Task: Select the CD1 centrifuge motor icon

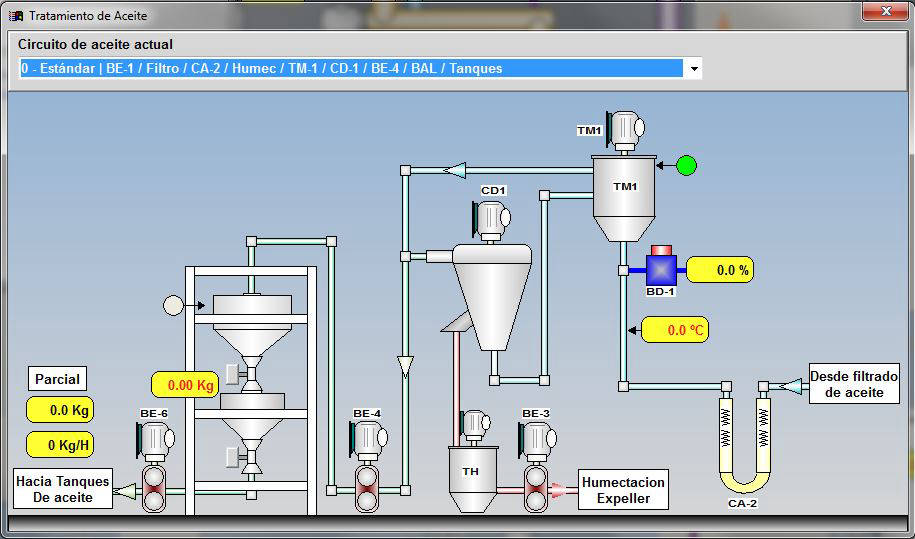Action: tap(490, 217)
